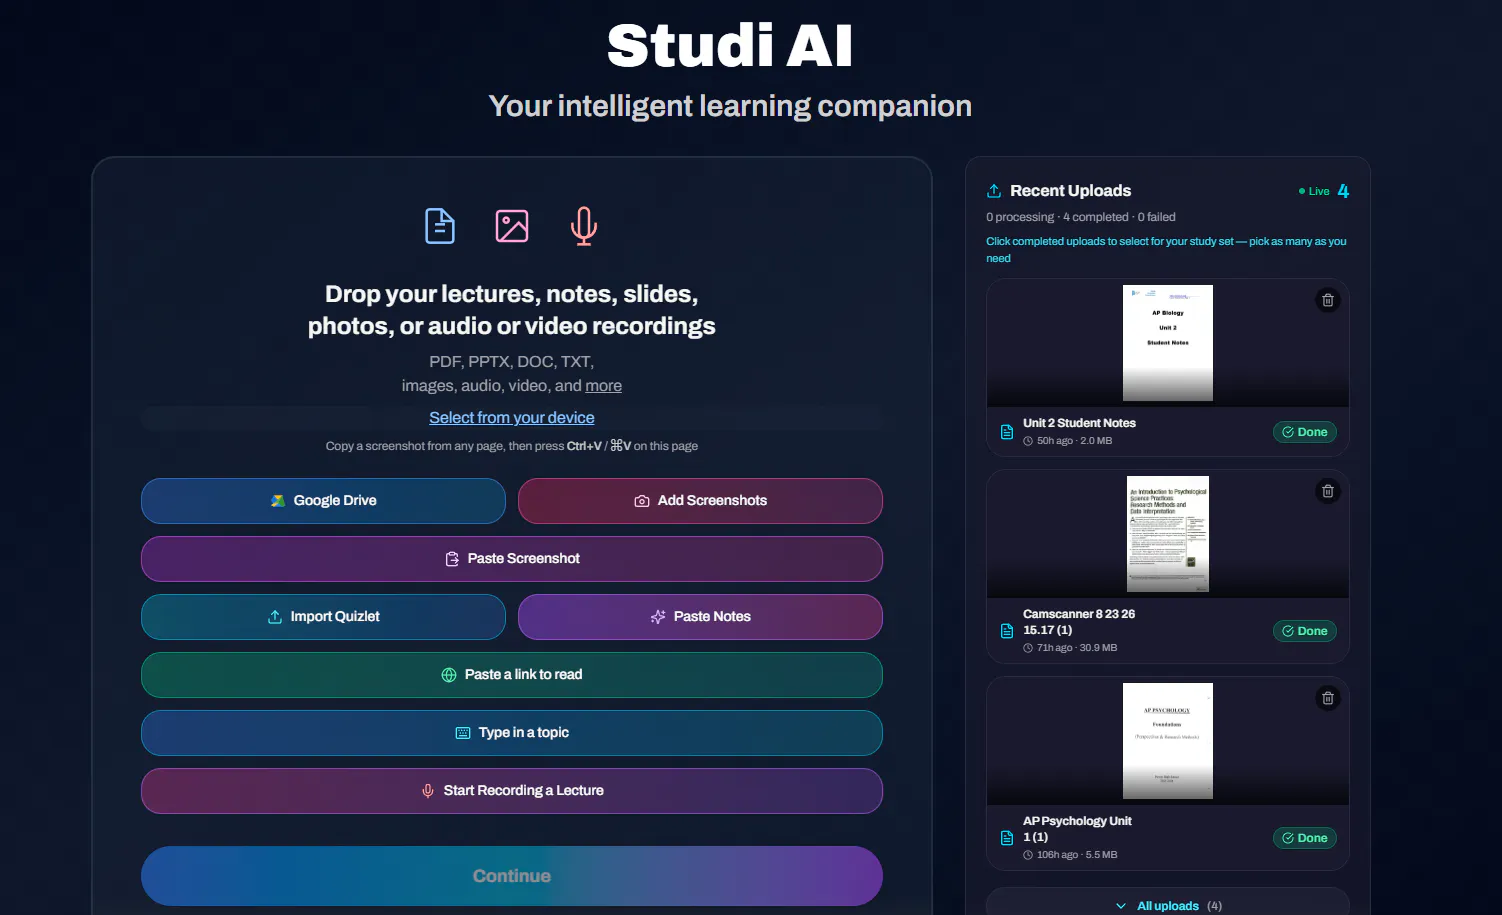Click the microphone icon above the drop area
Screen dimensions: 1502x915
click(584, 226)
